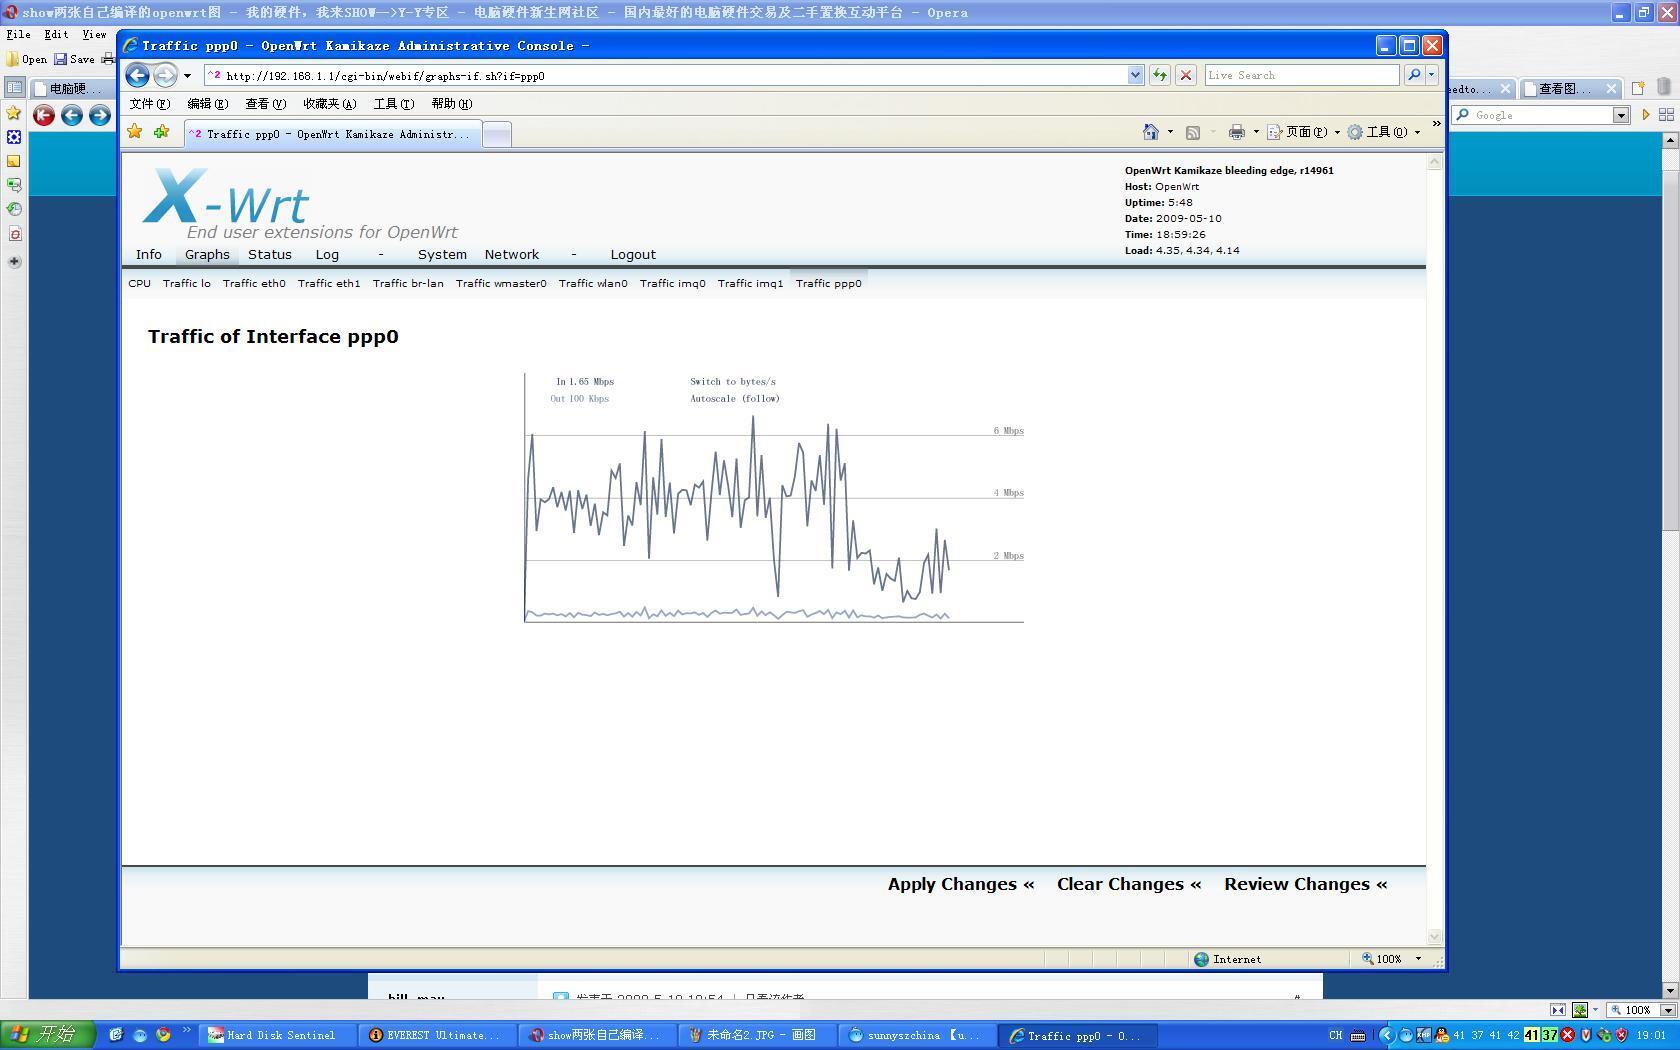The width and height of the screenshot is (1680, 1050).
Task: Click the printer icon in IE toolbar
Action: pyautogui.click(x=1237, y=132)
